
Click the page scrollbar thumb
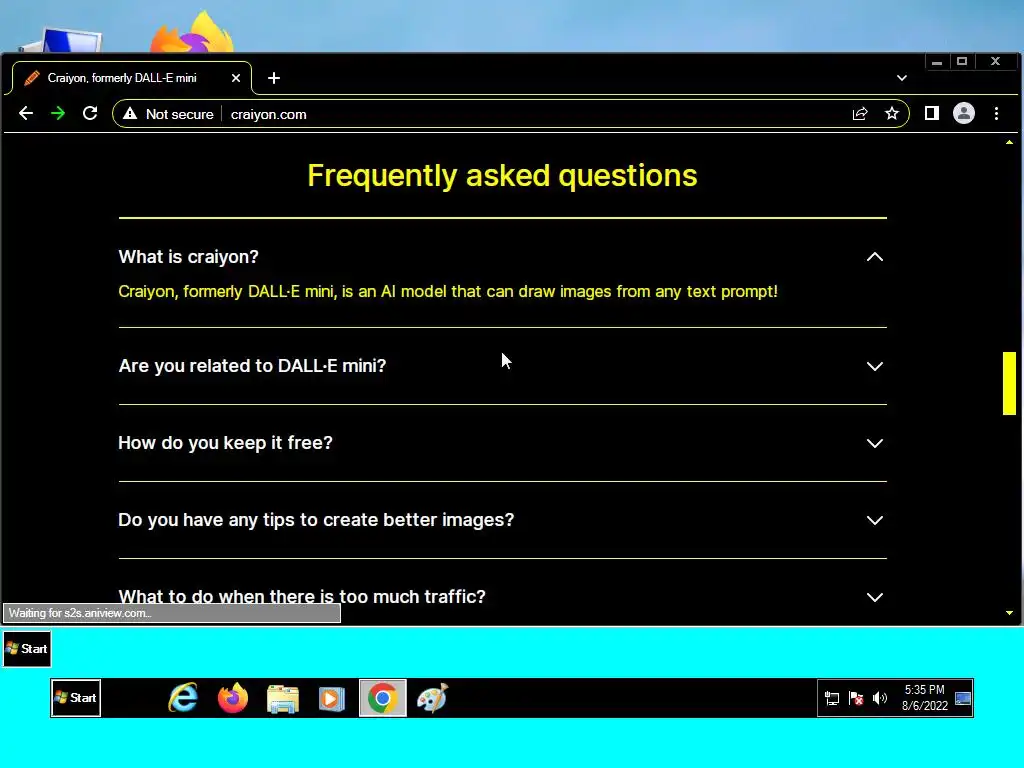coord(1009,383)
